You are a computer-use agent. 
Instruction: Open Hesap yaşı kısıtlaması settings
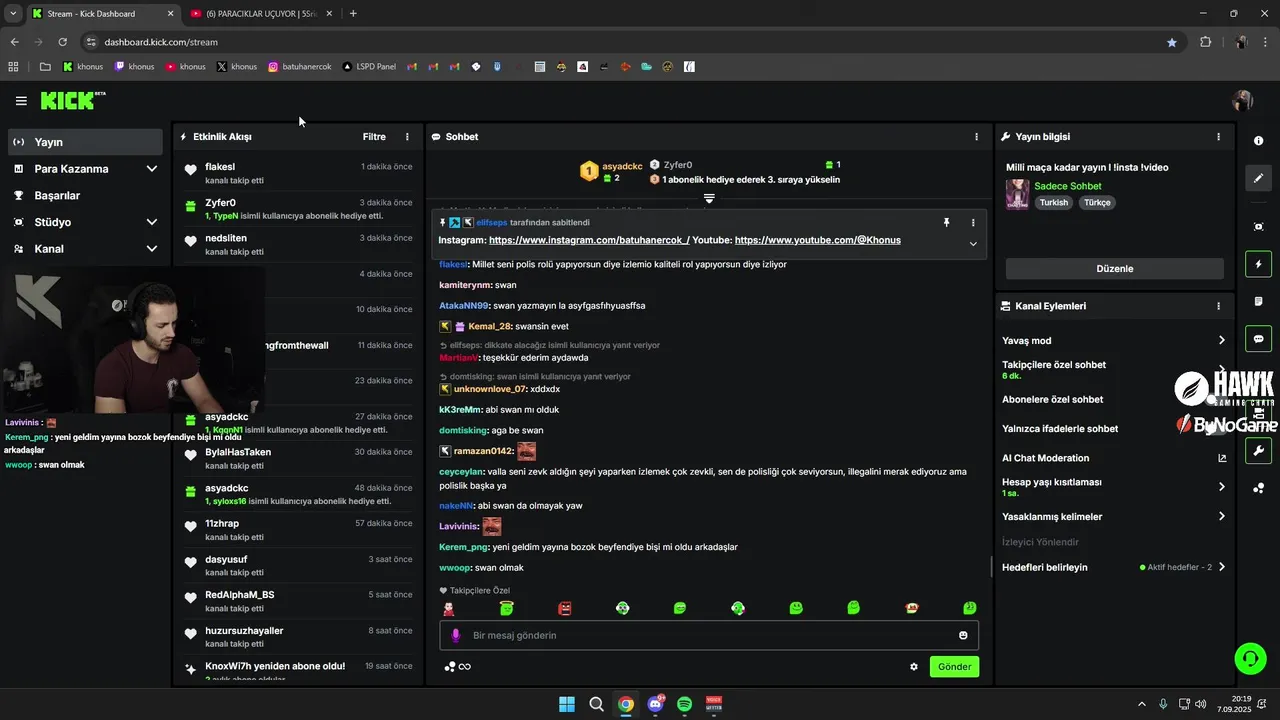coord(1114,486)
